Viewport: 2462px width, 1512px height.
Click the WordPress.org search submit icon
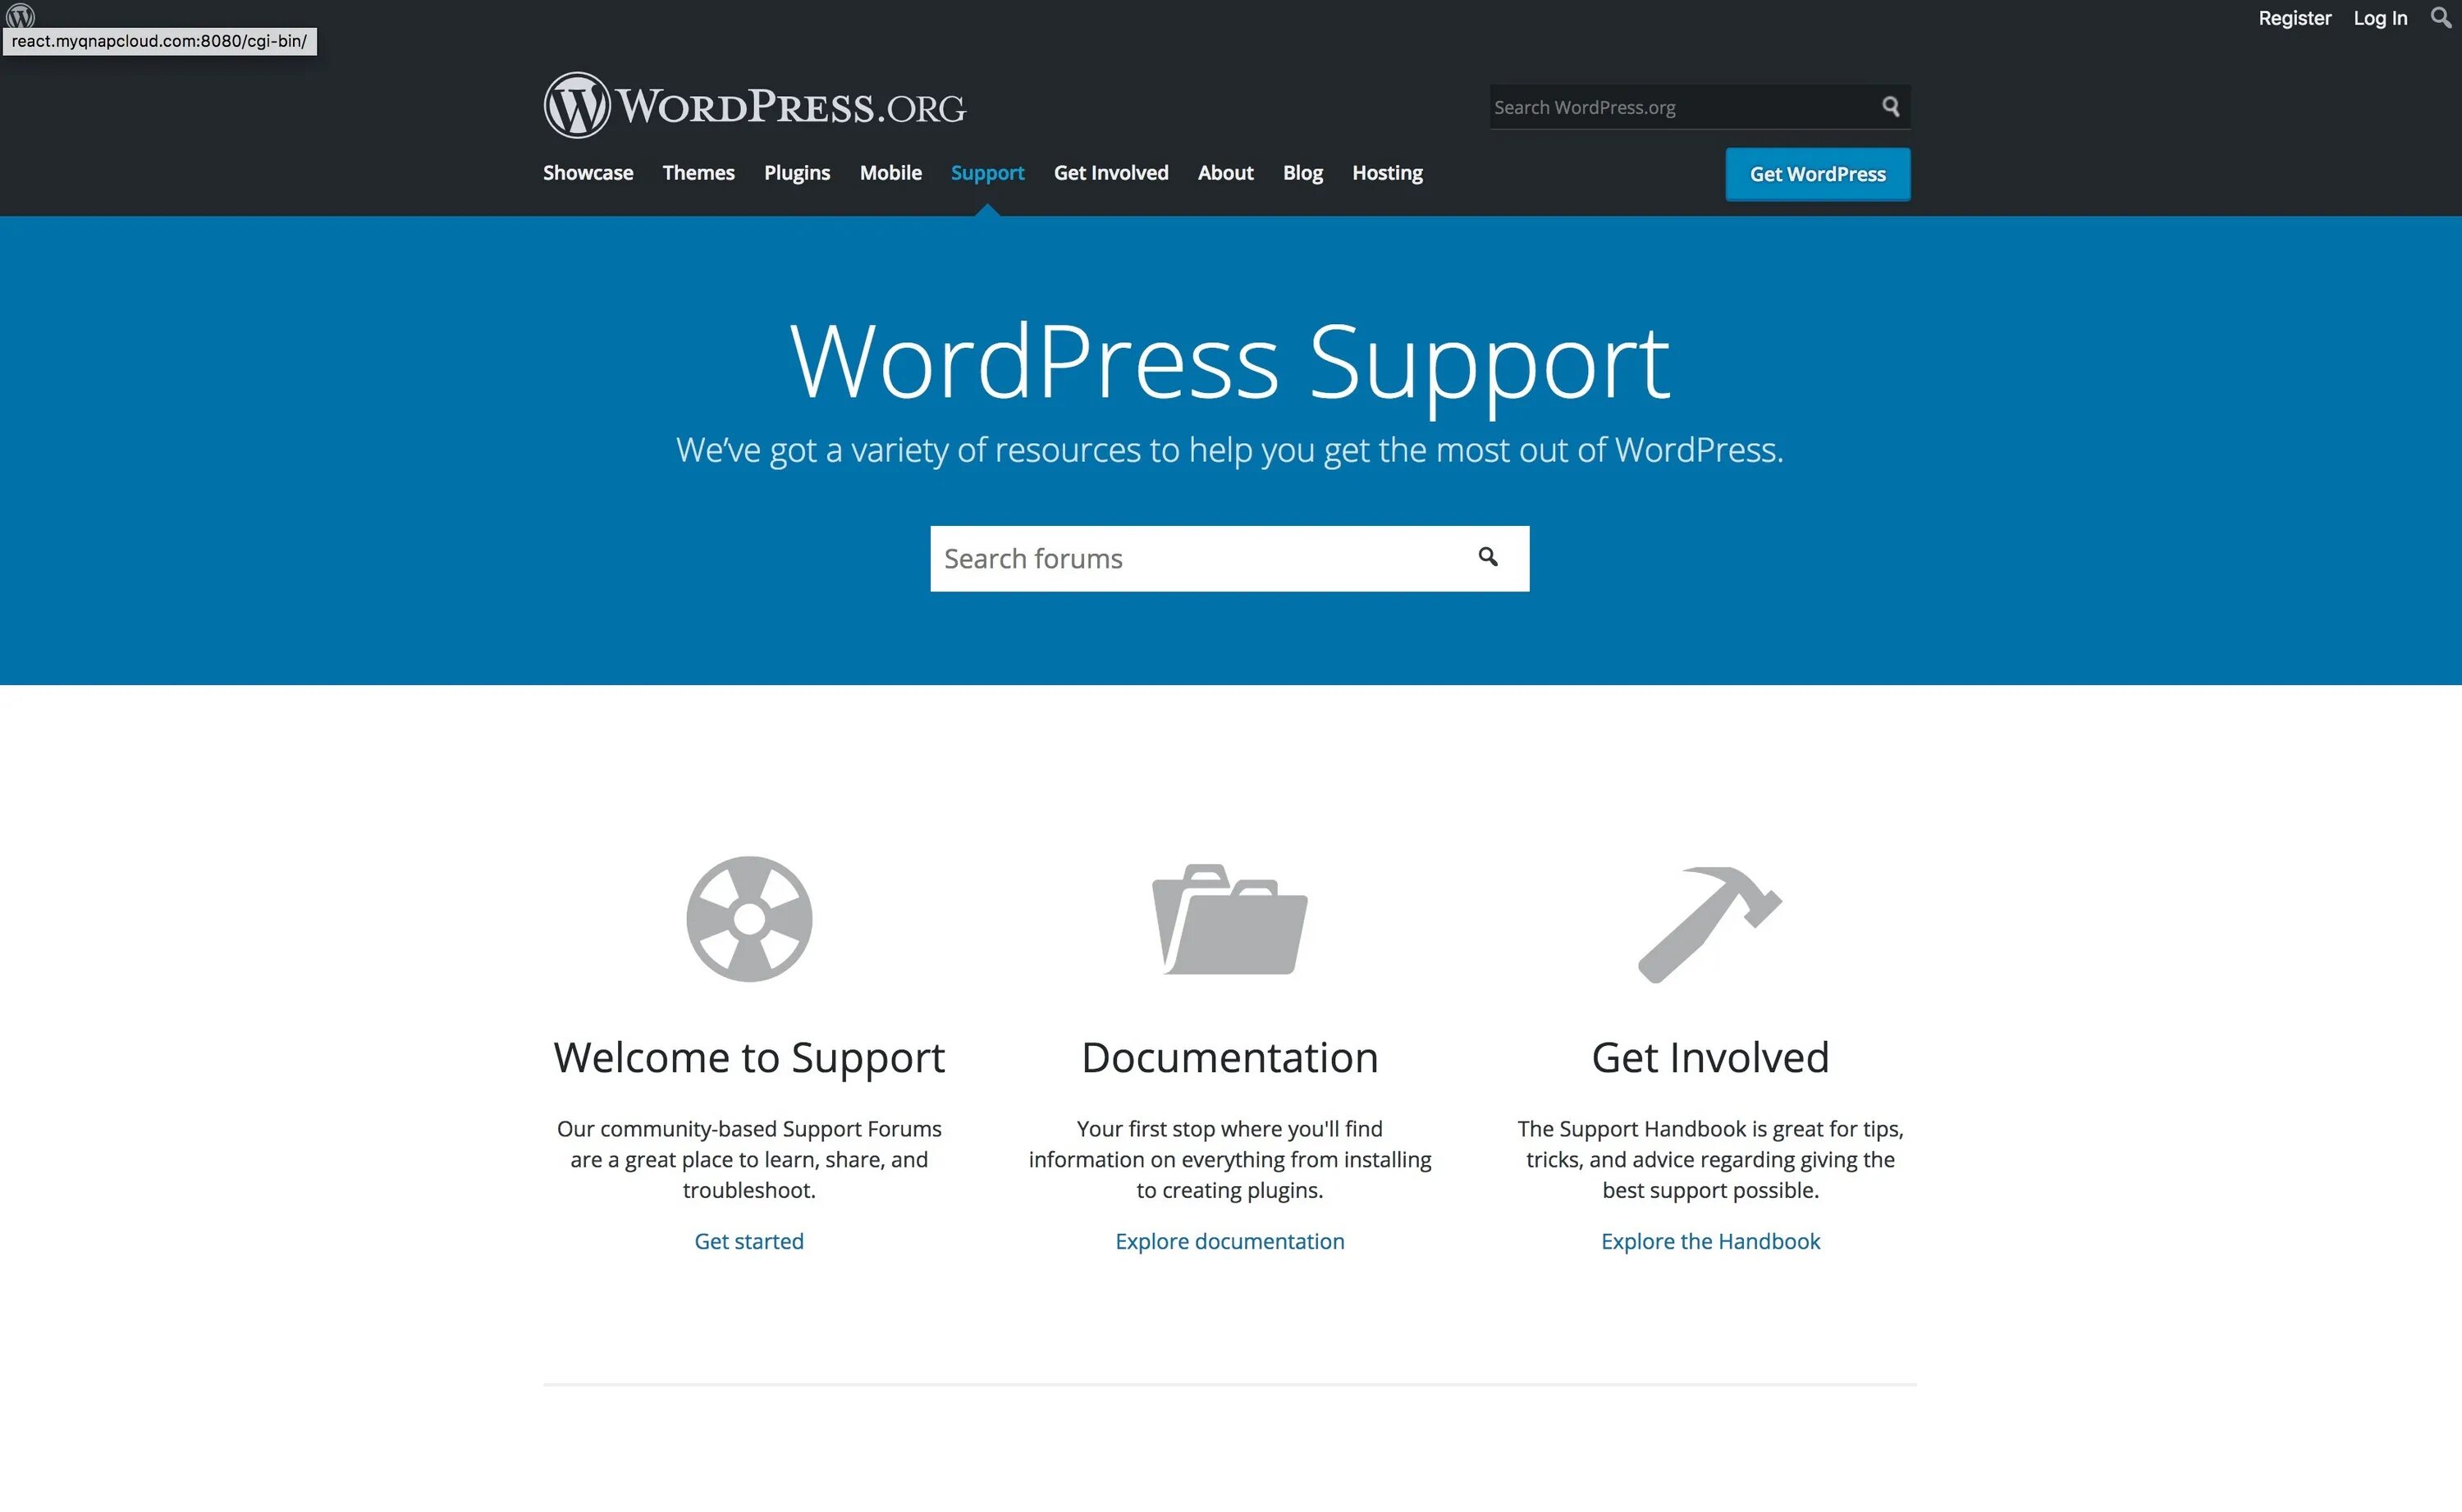tap(1892, 106)
